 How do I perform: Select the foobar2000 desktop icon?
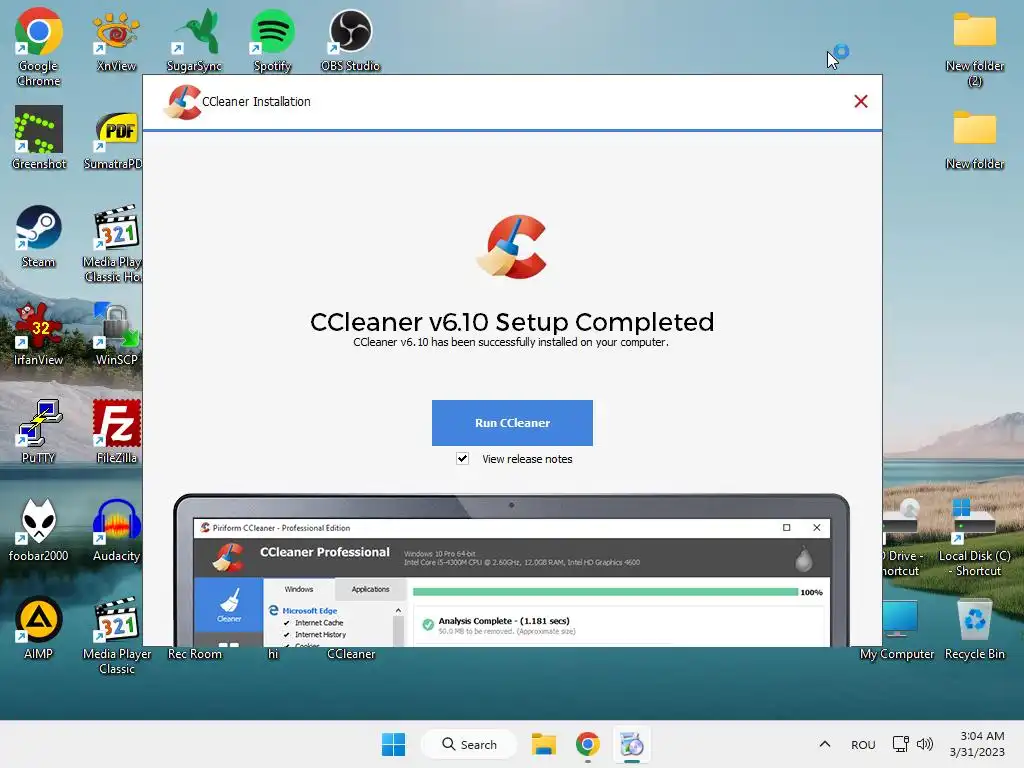pos(39,530)
